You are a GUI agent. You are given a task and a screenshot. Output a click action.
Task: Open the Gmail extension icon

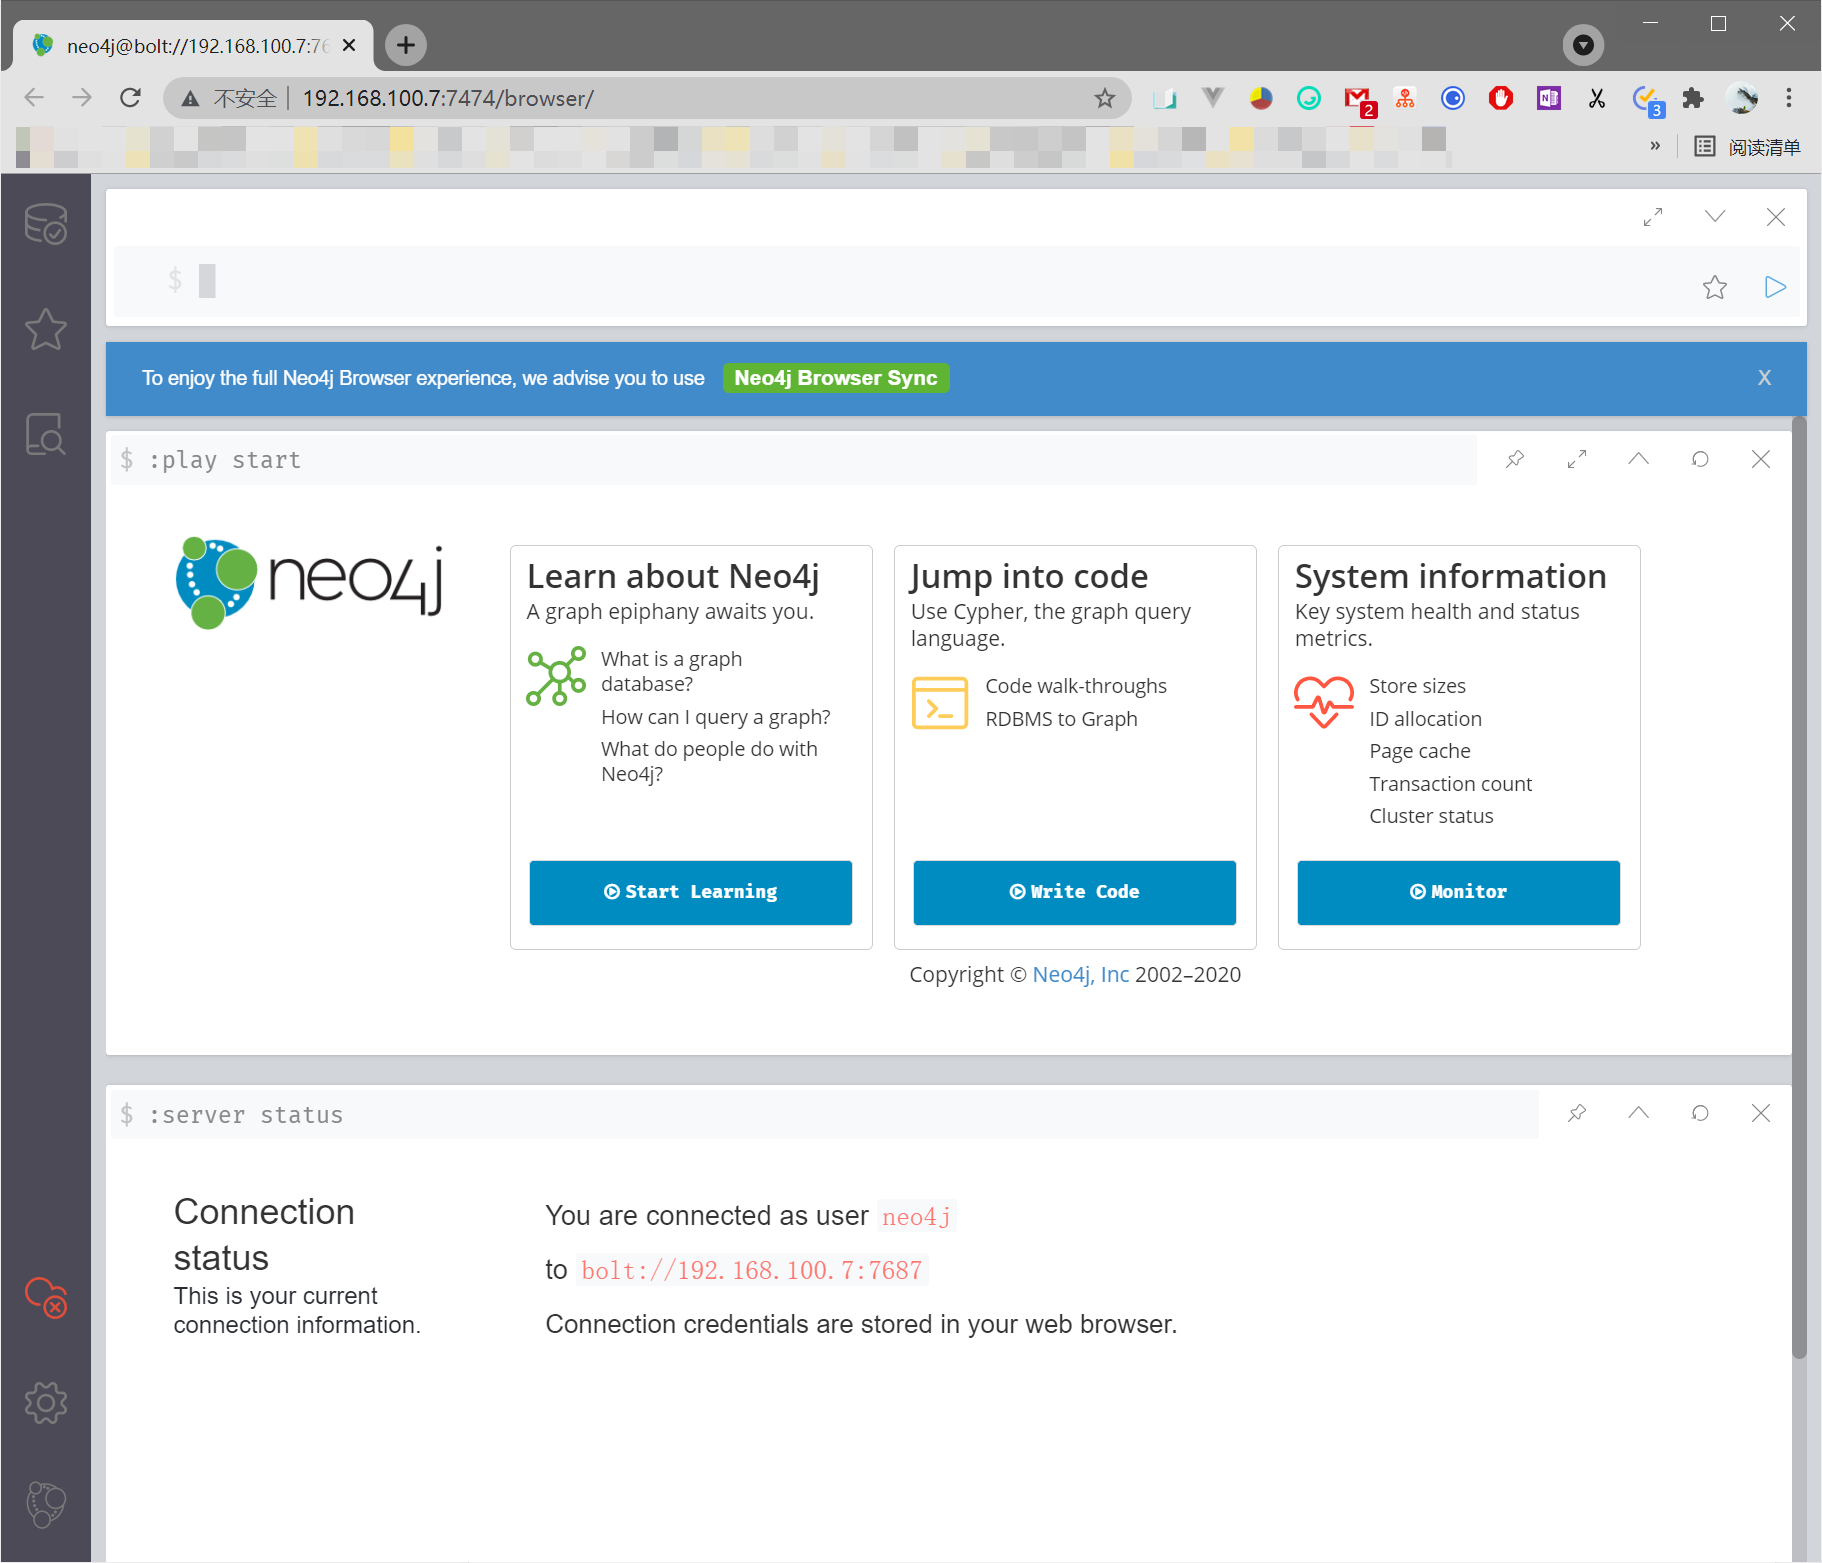pyautogui.click(x=1359, y=100)
